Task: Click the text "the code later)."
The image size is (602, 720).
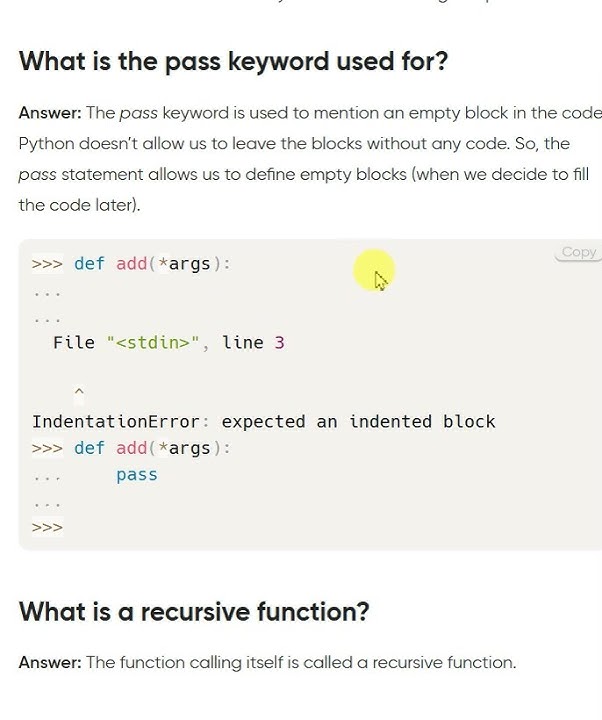Action: coord(80,205)
